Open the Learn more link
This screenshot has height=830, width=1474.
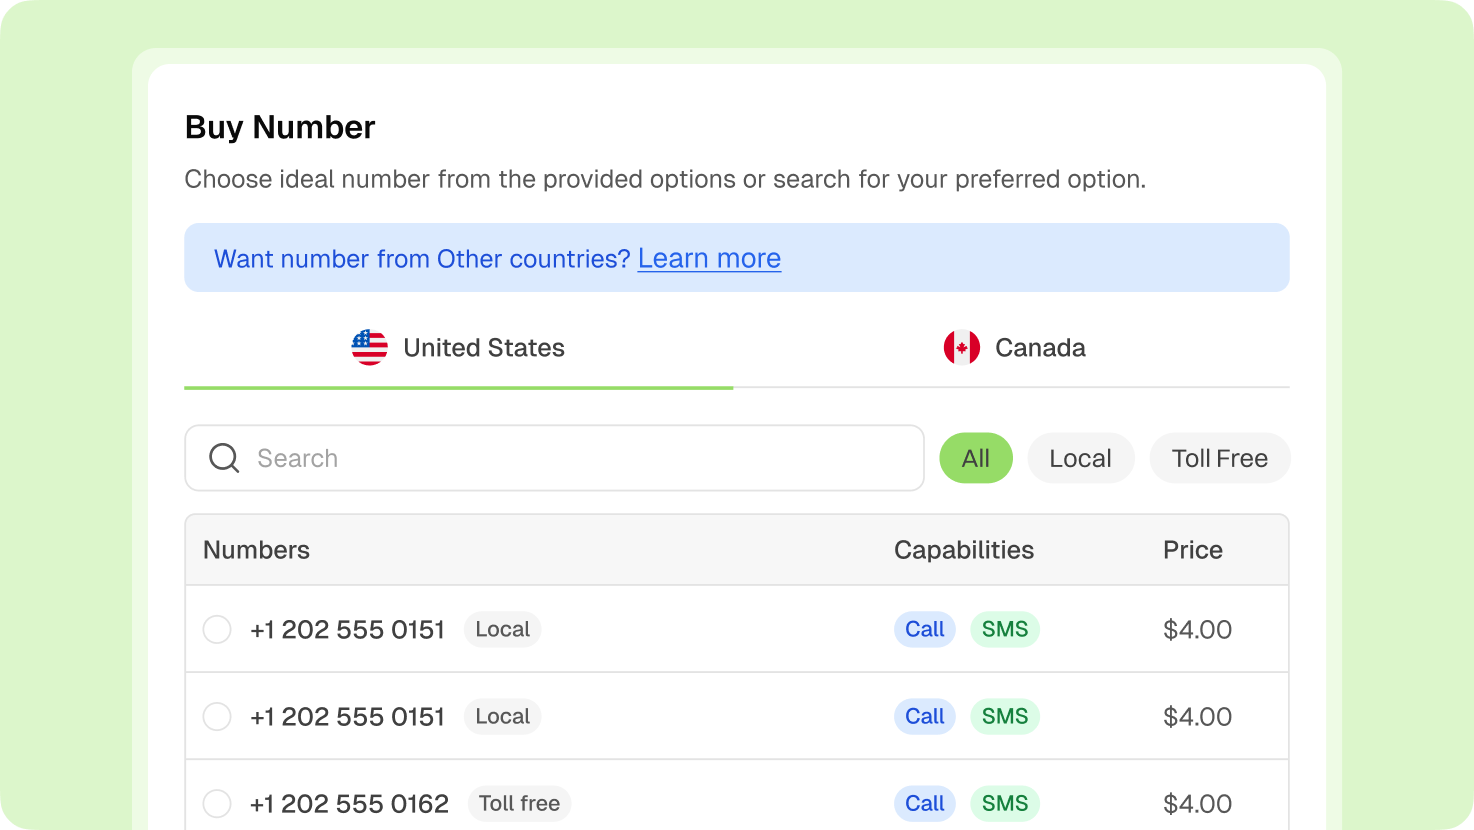709,258
